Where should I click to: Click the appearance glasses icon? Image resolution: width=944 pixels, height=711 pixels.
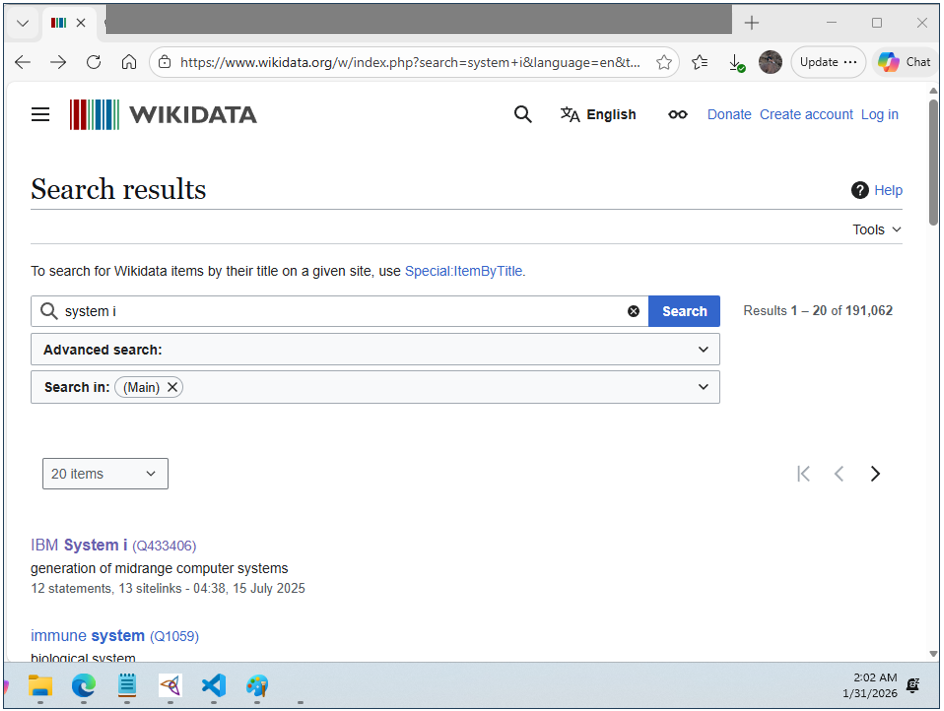(x=678, y=115)
